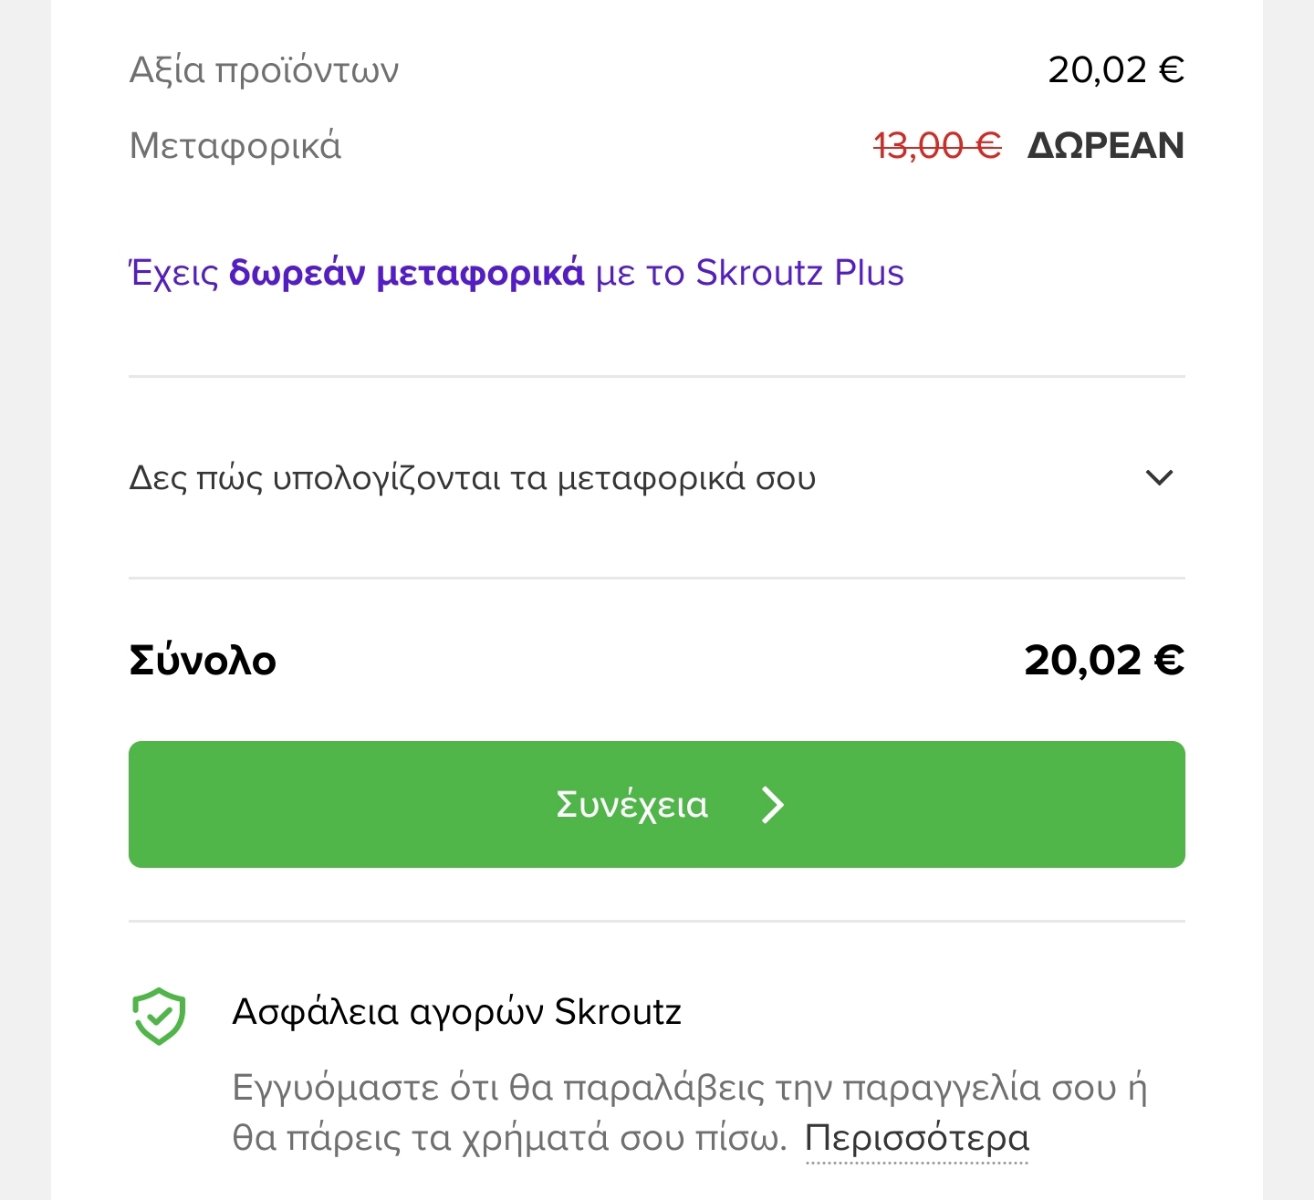The width and height of the screenshot is (1314, 1200).
Task: Click the 'δωρεάν μεταφορικά' bold purple text
Action: [x=406, y=272]
